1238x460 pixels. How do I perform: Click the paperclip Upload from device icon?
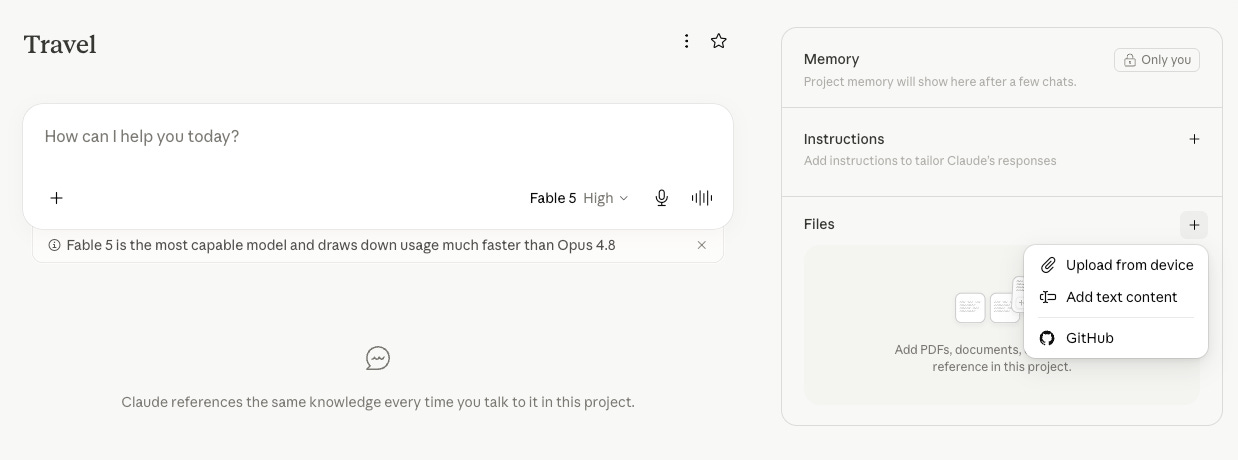[1048, 265]
